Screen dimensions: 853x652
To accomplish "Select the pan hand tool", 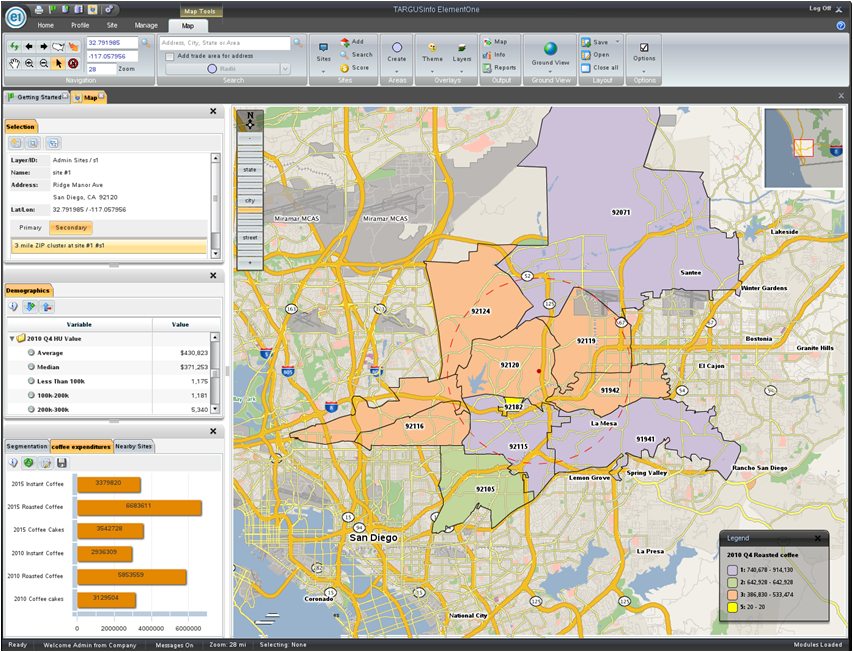I will click(x=14, y=63).
